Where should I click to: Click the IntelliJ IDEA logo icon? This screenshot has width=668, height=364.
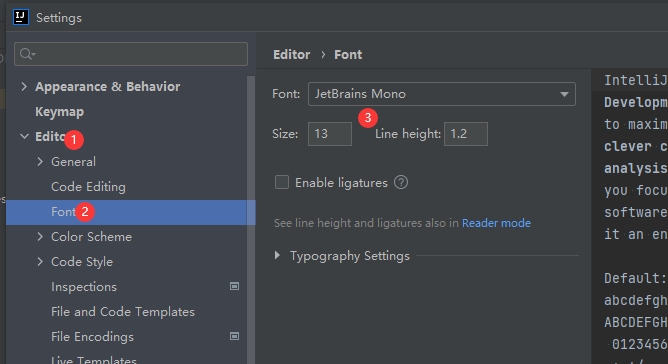[21, 17]
